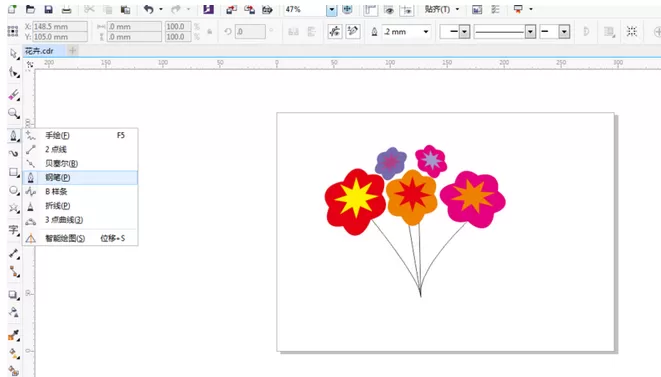Select the Transparency tool

click(x=13, y=312)
